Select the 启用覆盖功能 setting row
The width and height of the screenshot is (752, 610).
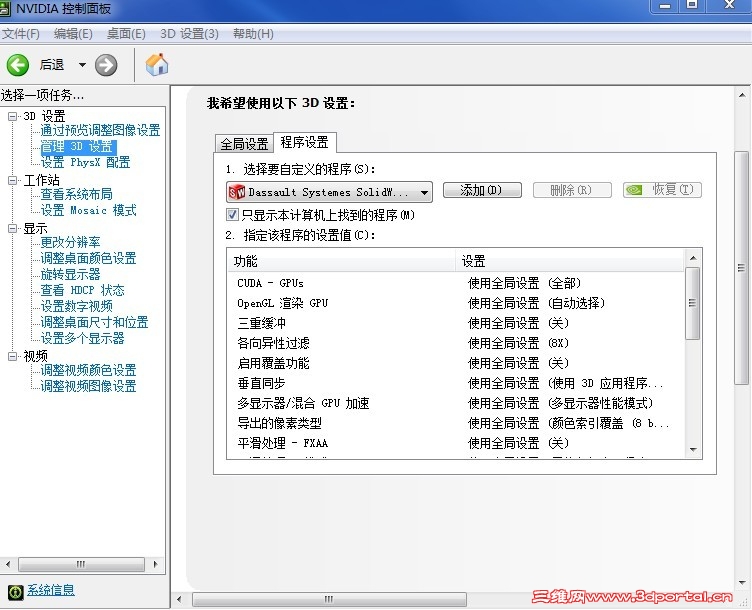pyautogui.click(x=456, y=364)
